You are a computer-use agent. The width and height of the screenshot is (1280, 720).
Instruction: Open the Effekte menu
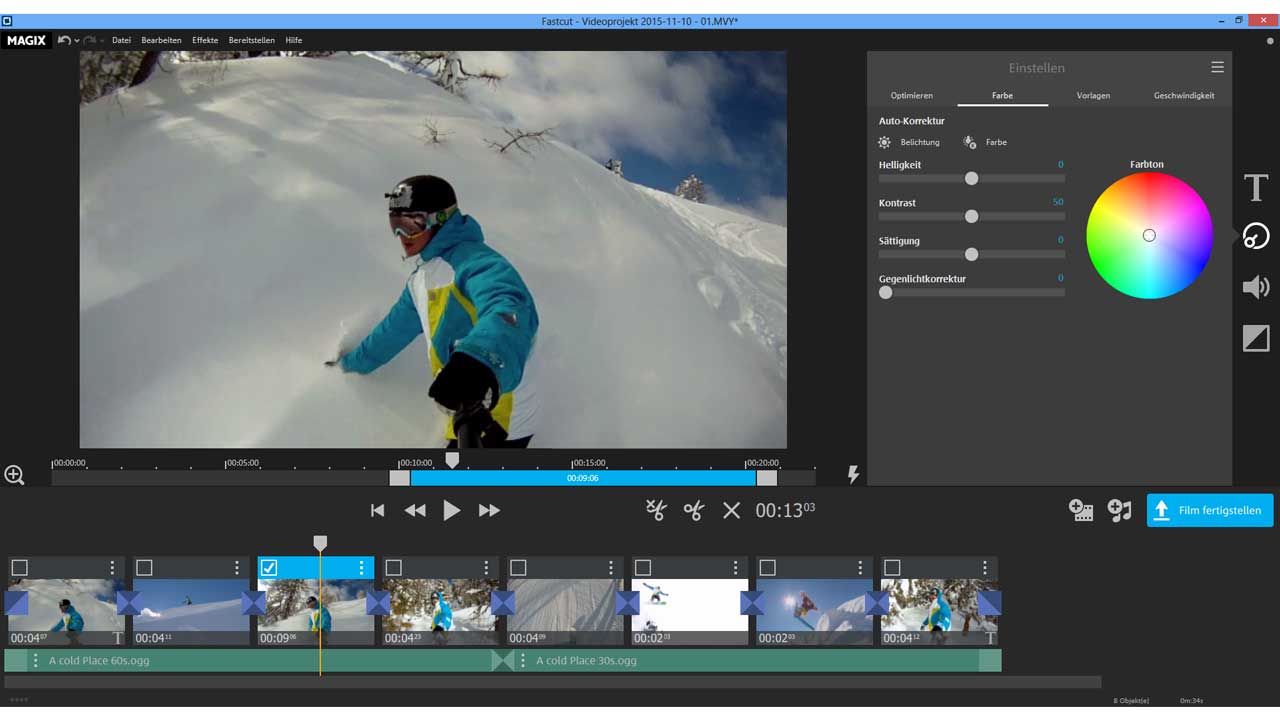205,41
